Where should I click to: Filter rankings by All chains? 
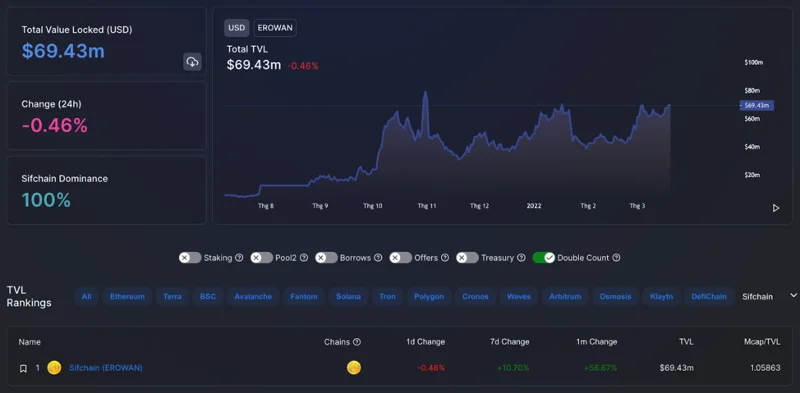[x=86, y=297]
